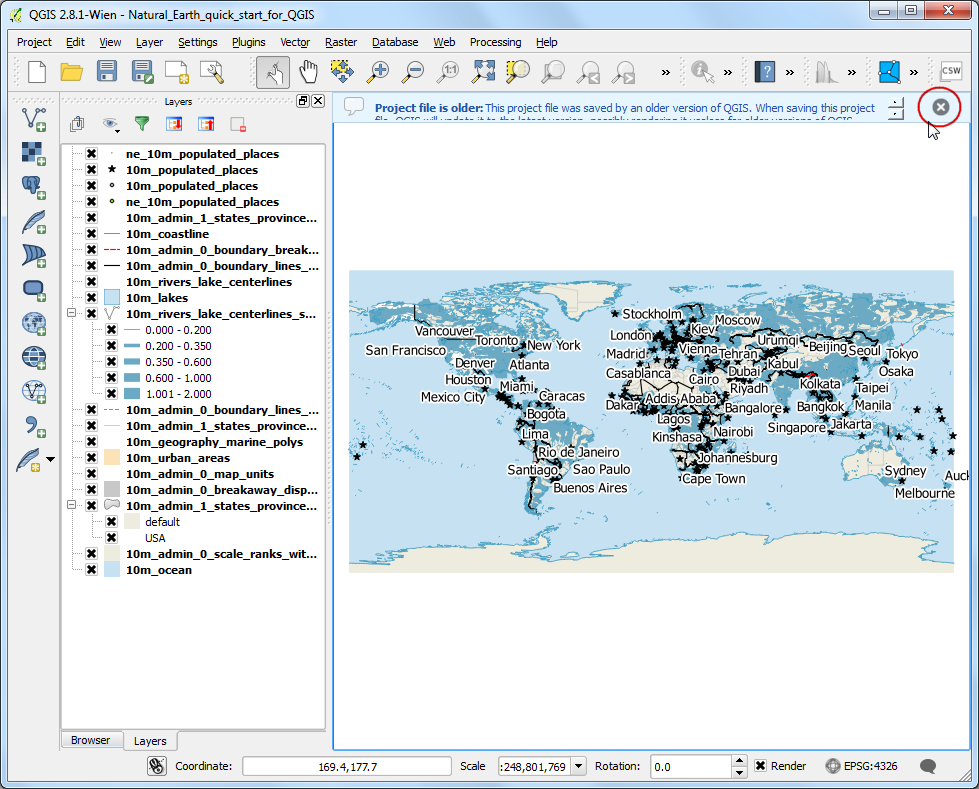Click the Zoom Next icon
Image resolution: width=979 pixels, height=789 pixels.
coord(623,72)
